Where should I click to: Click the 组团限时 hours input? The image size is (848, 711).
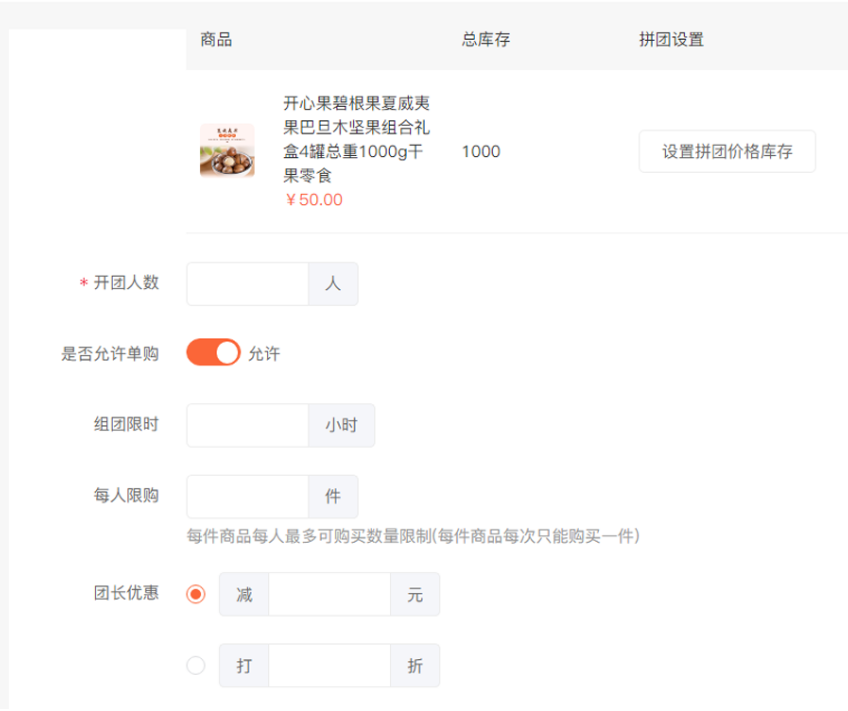click(248, 425)
